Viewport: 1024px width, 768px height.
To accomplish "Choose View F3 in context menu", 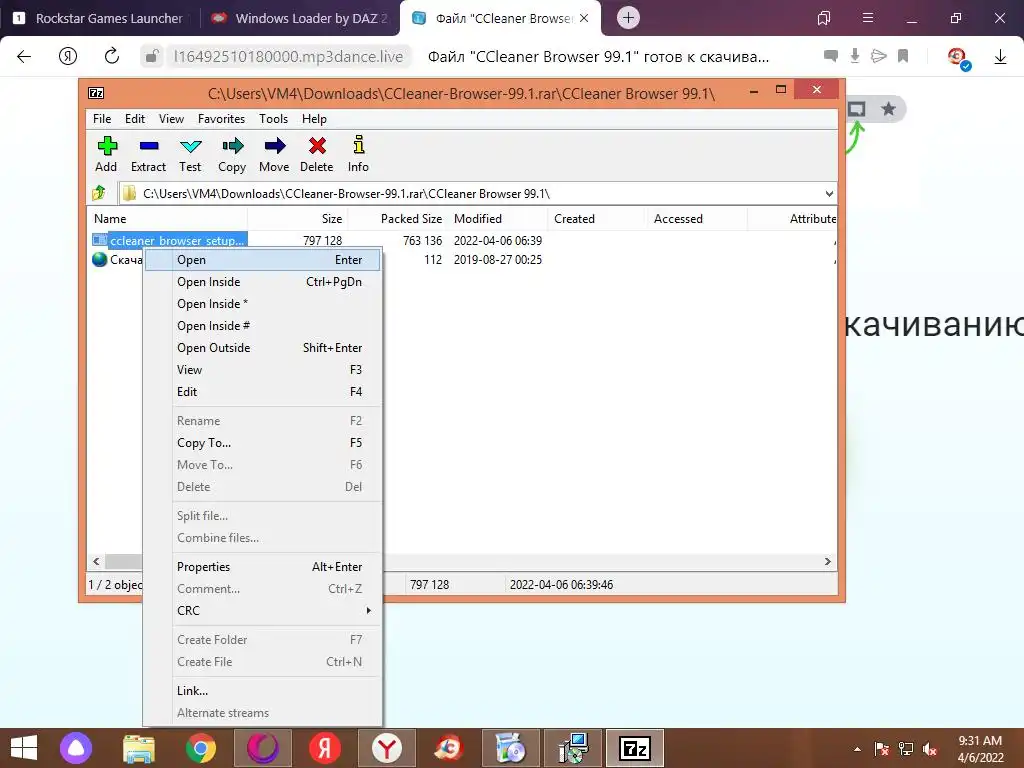I will 262,370.
